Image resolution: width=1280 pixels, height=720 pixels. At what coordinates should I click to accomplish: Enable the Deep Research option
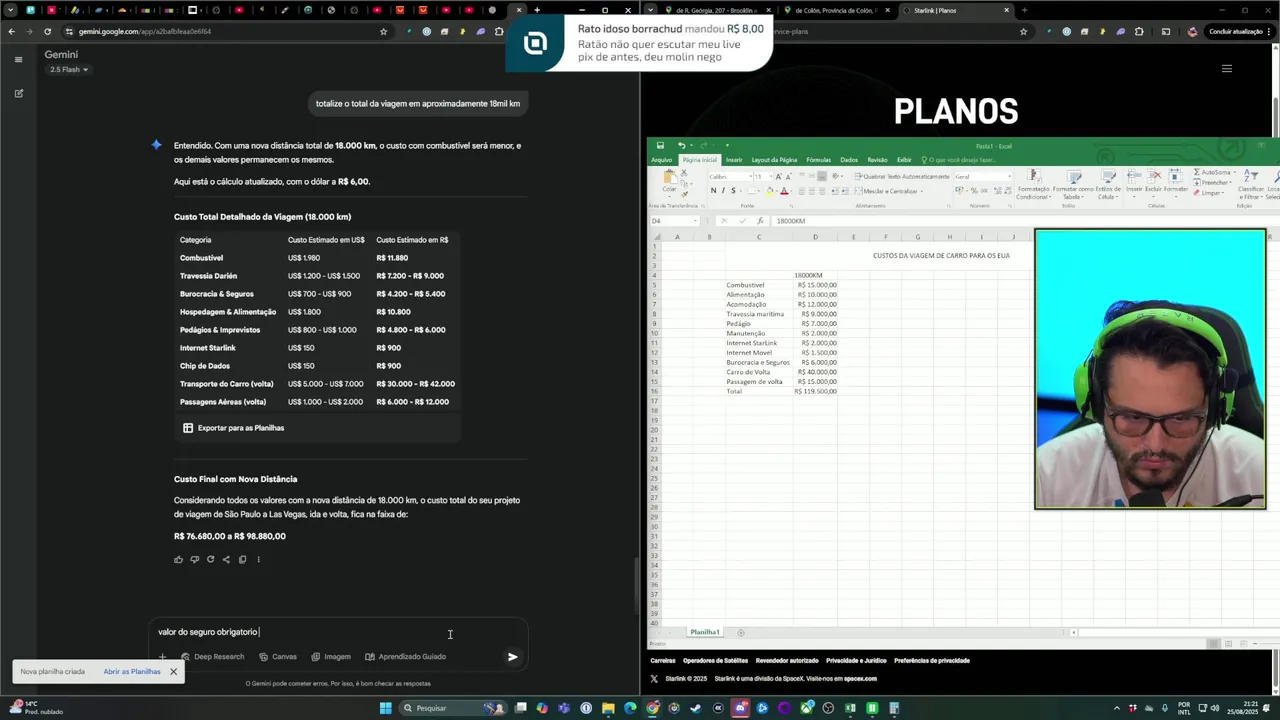click(x=212, y=657)
